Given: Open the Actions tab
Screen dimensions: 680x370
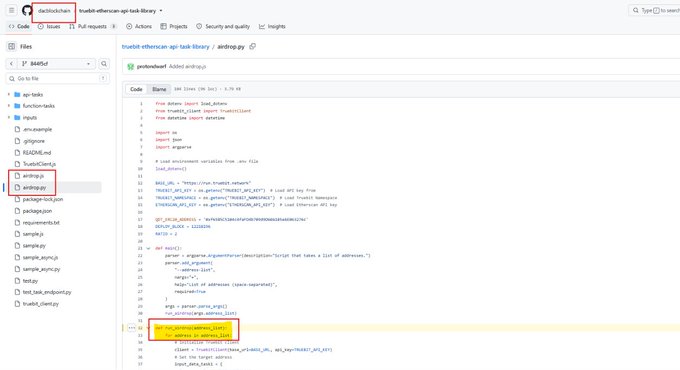Looking at the screenshot, I should (x=139, y=26).
